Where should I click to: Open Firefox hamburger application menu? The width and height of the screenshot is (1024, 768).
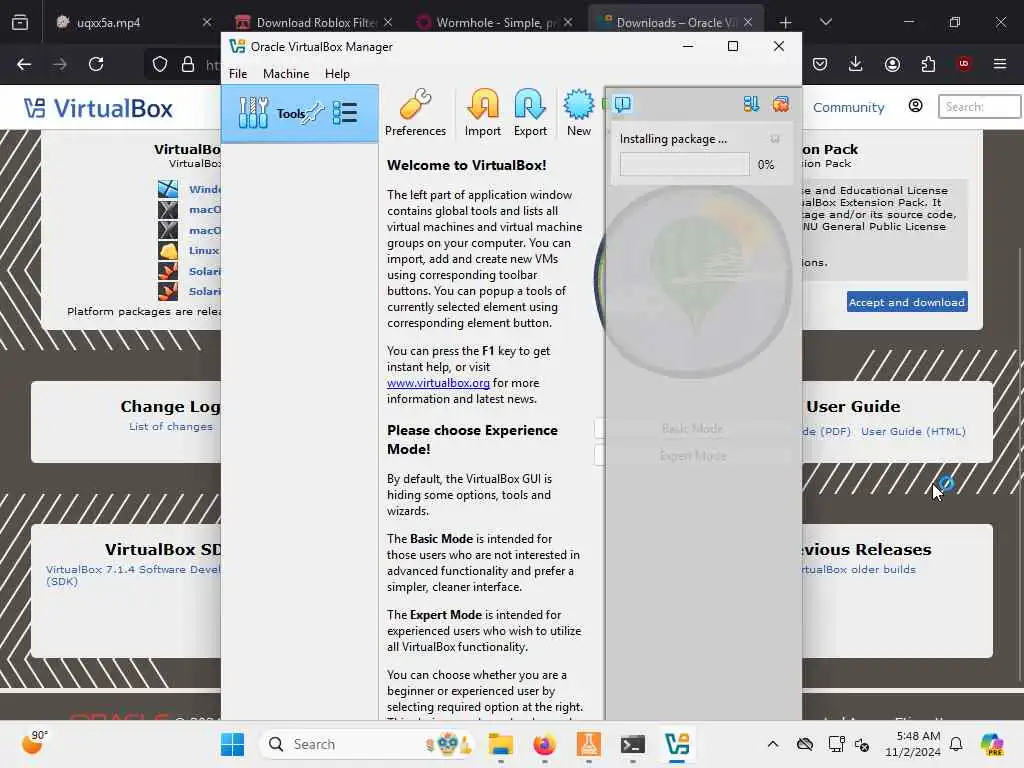coord(1000,64)
